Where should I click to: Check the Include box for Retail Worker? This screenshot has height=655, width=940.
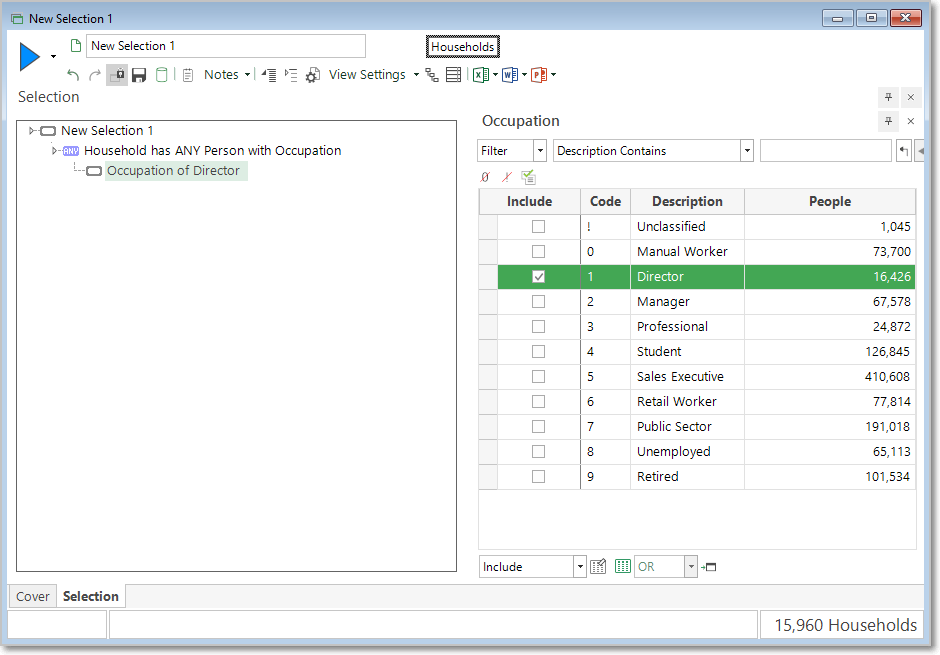[x=538, y=402]
